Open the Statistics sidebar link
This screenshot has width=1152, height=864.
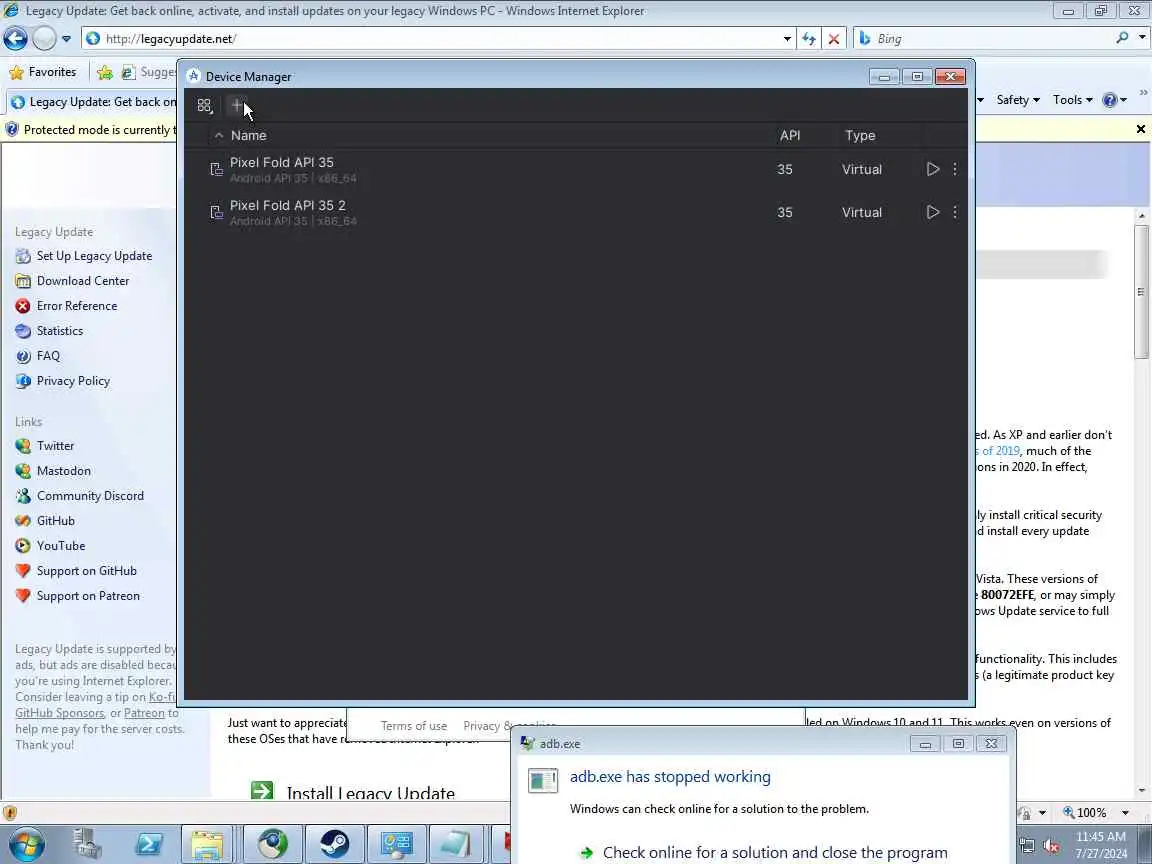[60, 331]
